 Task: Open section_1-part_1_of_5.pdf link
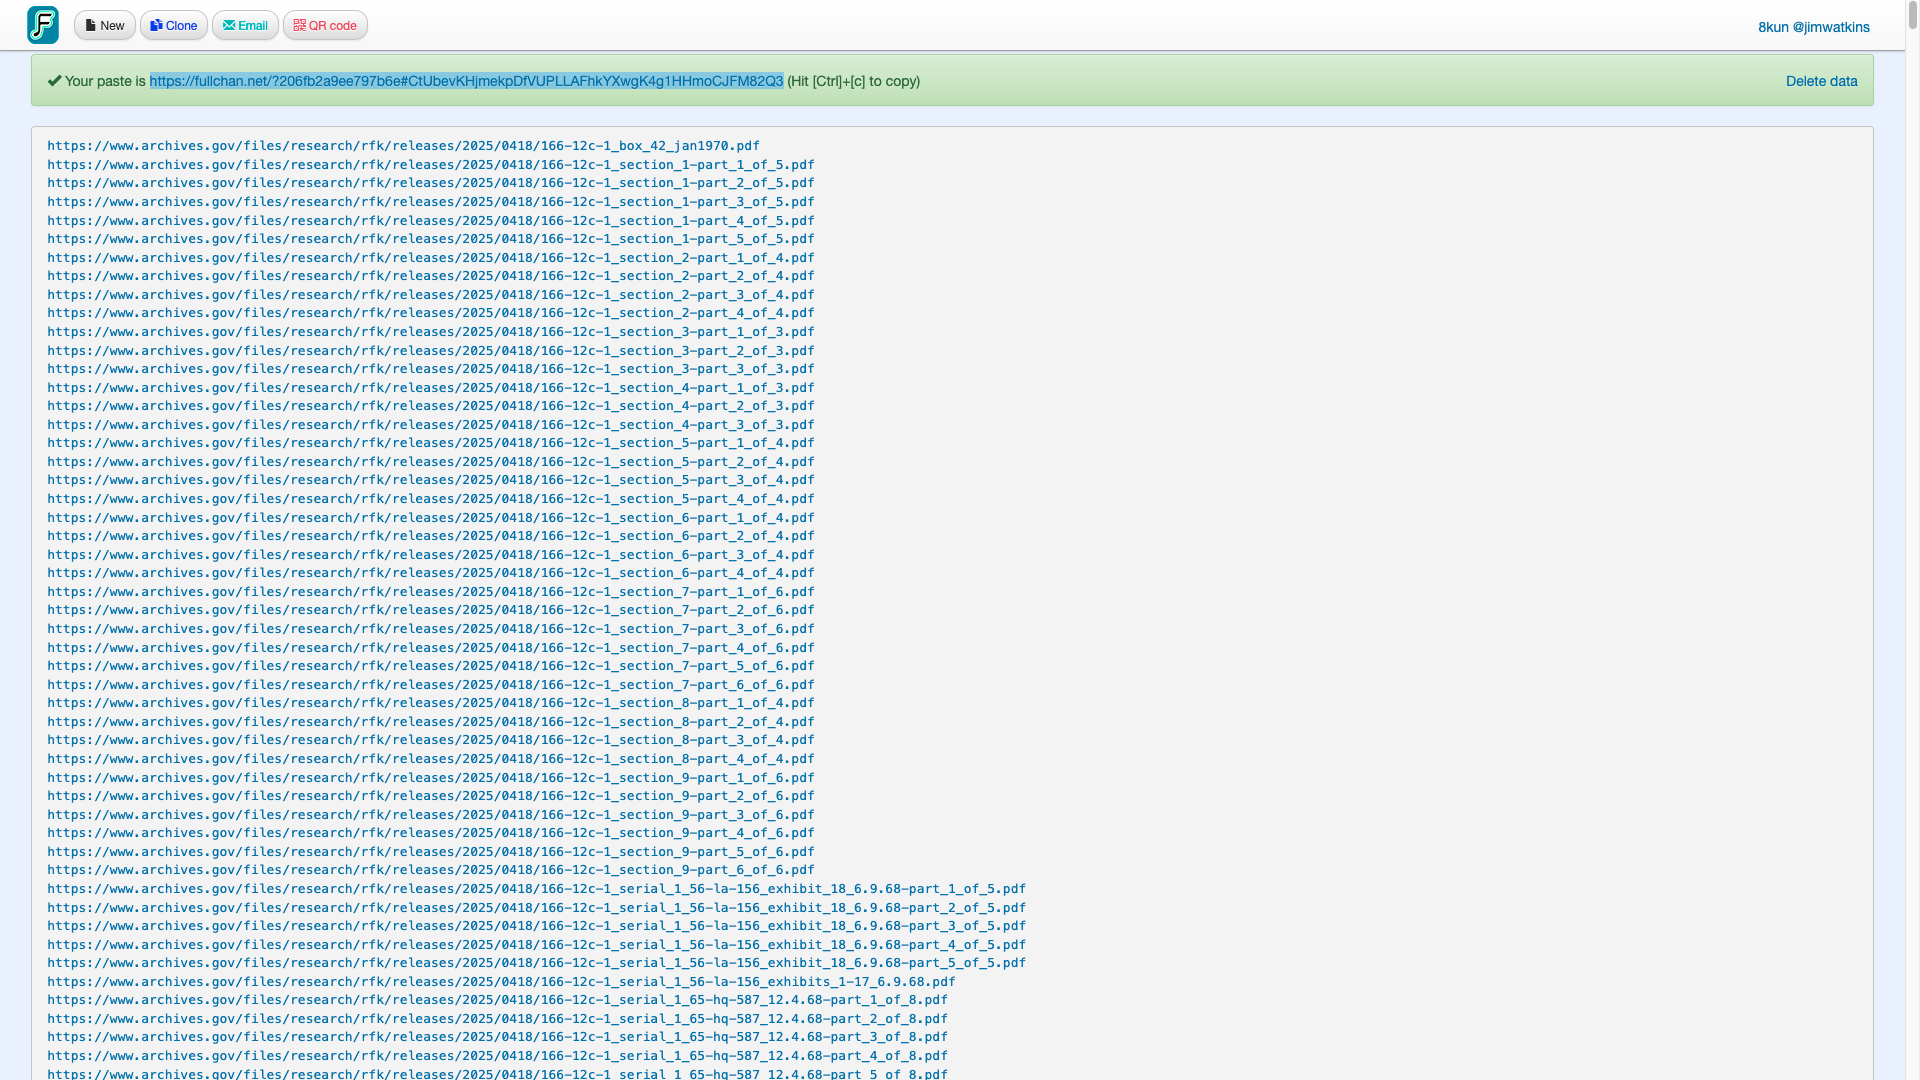point(431,165)
